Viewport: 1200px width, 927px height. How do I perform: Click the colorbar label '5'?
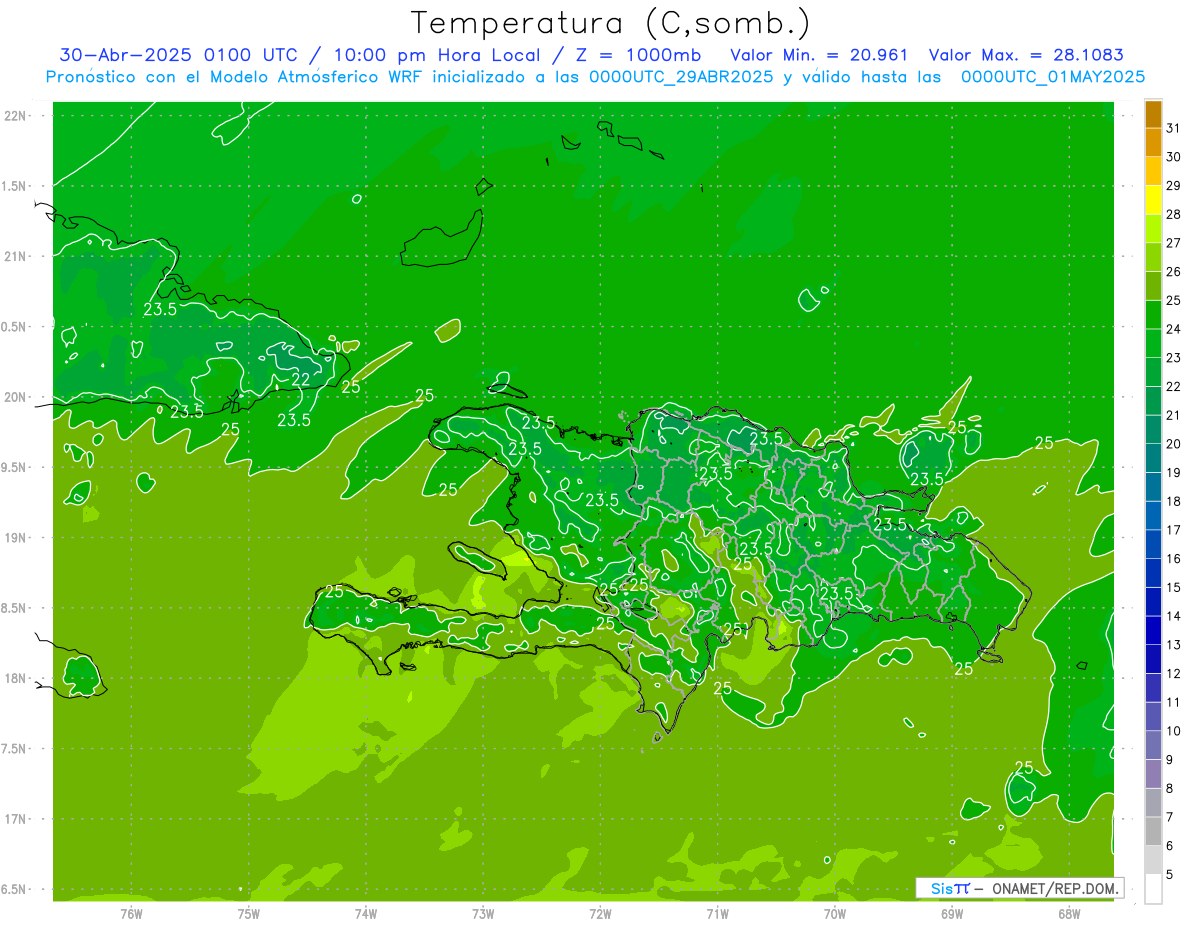coord(1169,875)
